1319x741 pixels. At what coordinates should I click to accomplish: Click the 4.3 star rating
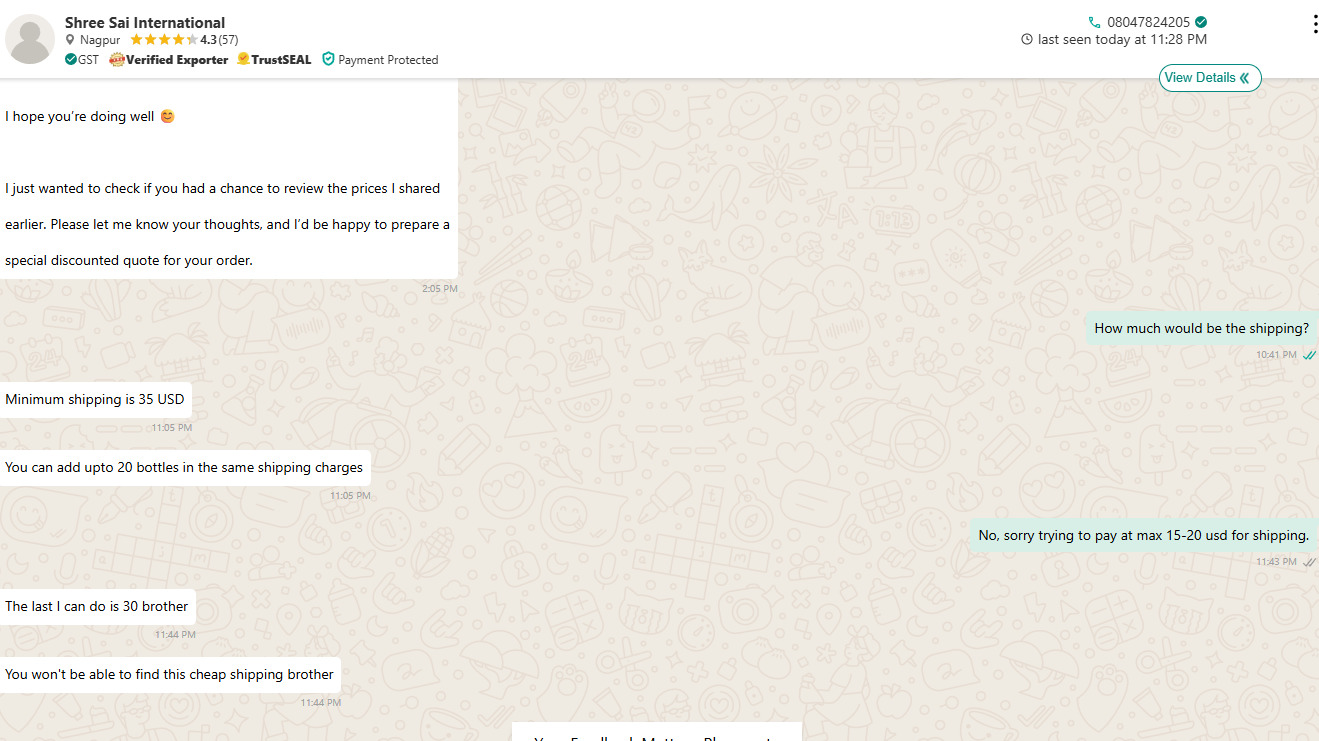(x=208, y=40)
